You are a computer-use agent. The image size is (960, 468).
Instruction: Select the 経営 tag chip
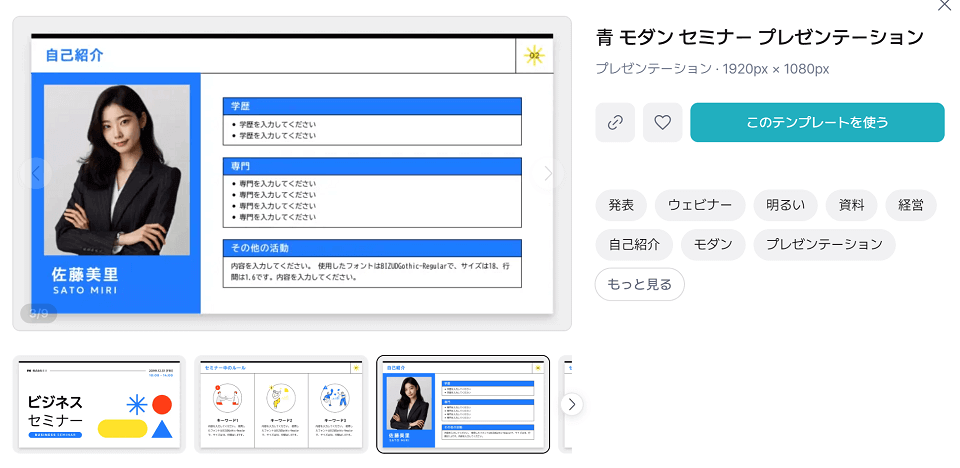point(910,205)
